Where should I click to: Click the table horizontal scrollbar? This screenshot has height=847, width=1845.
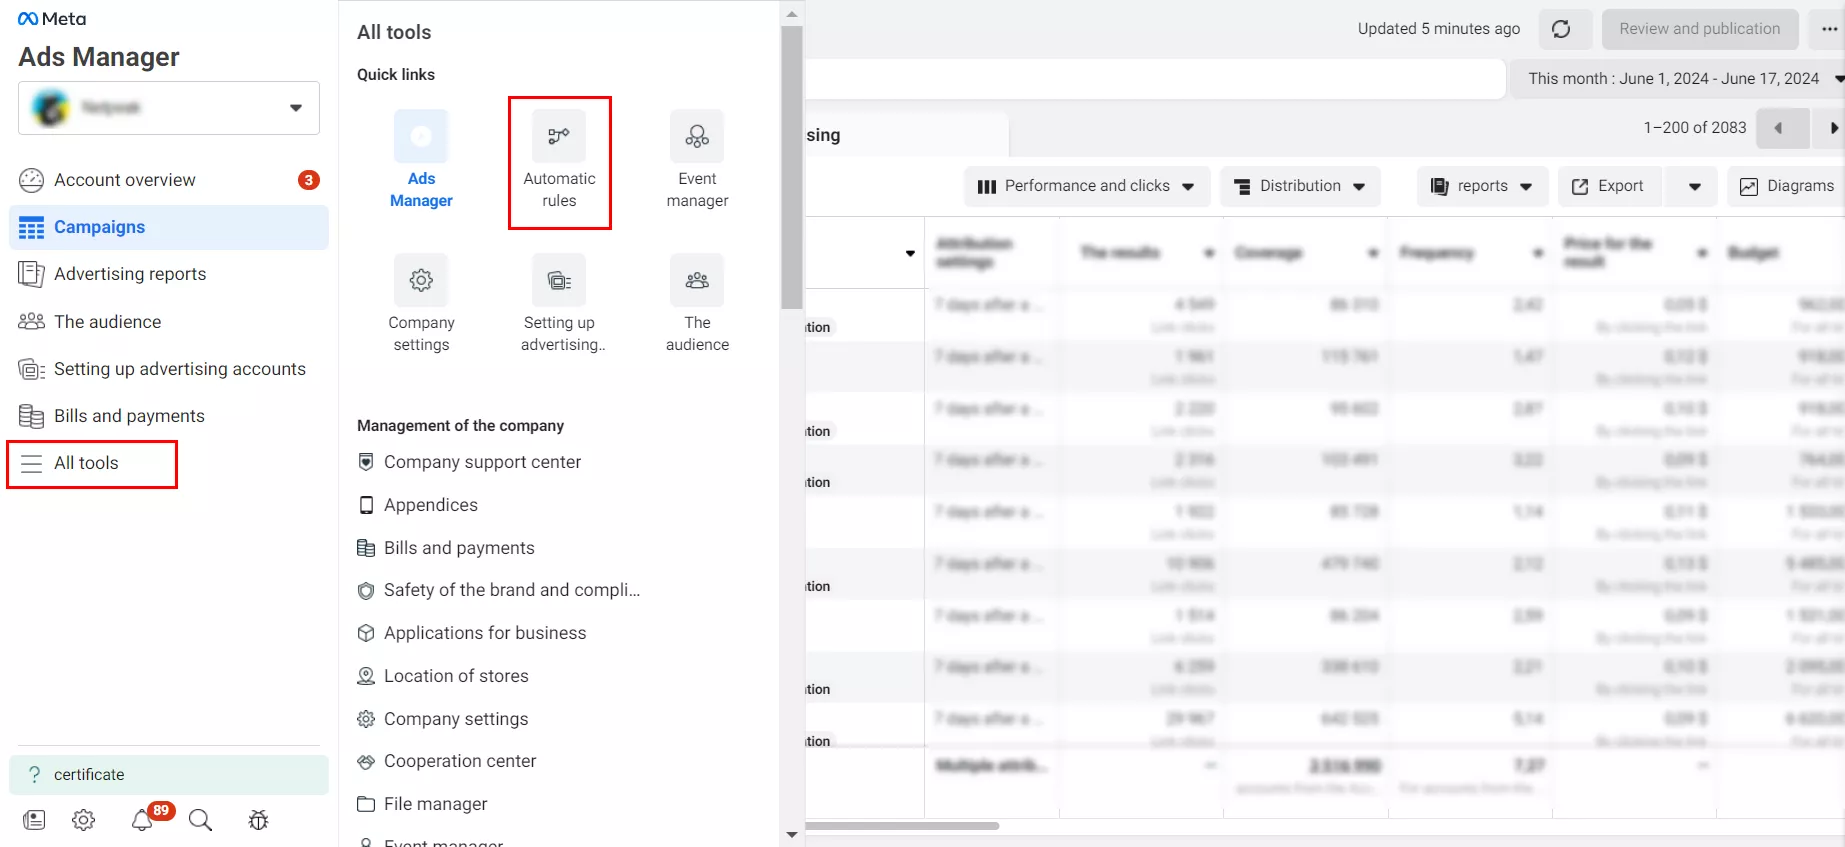click(902, 826)
